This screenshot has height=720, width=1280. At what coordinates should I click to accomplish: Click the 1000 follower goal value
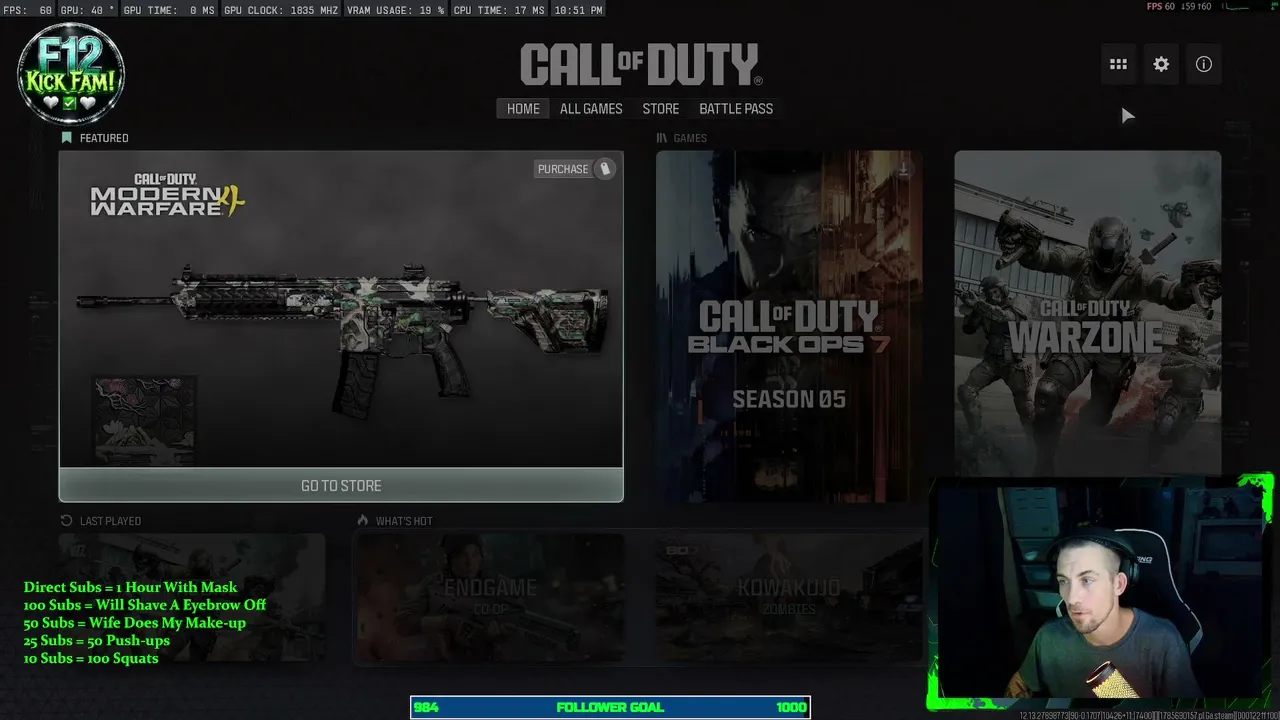(x=791, y=707)
